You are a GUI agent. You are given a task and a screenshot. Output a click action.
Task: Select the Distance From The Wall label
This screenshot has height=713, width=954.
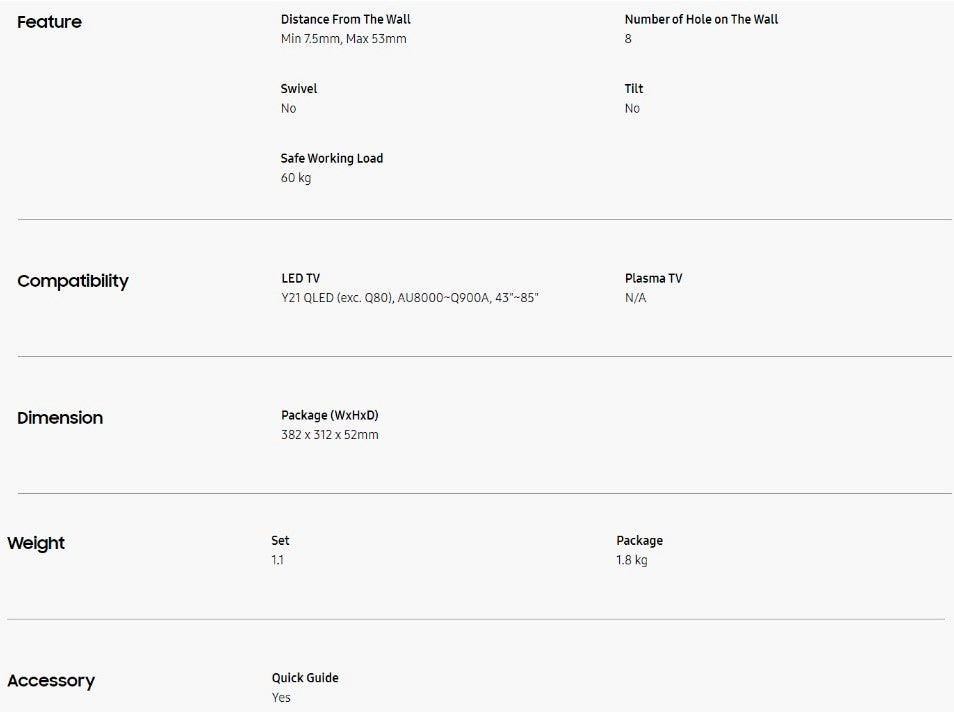(x=345, y=19)
